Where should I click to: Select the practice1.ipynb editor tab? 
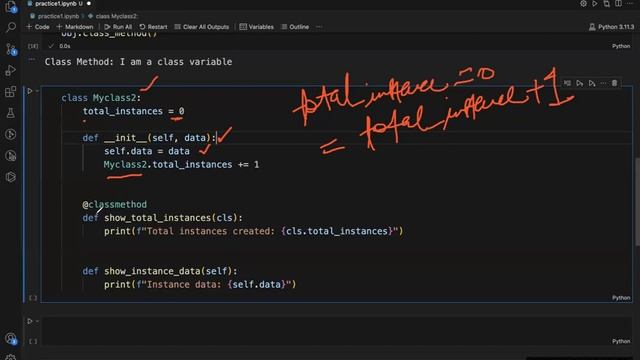[x=59, y=4]
